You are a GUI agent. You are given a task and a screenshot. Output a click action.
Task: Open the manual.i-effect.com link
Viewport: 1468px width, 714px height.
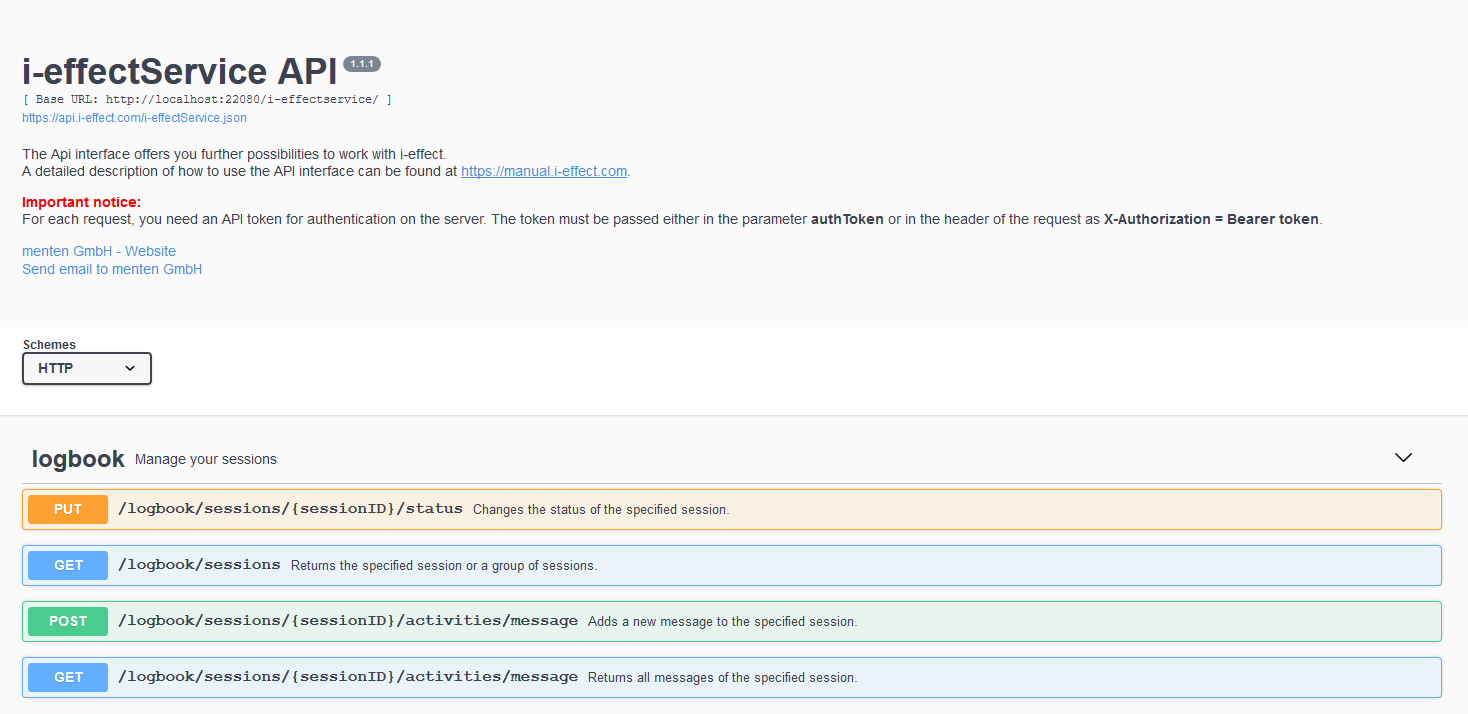point(543,171)
